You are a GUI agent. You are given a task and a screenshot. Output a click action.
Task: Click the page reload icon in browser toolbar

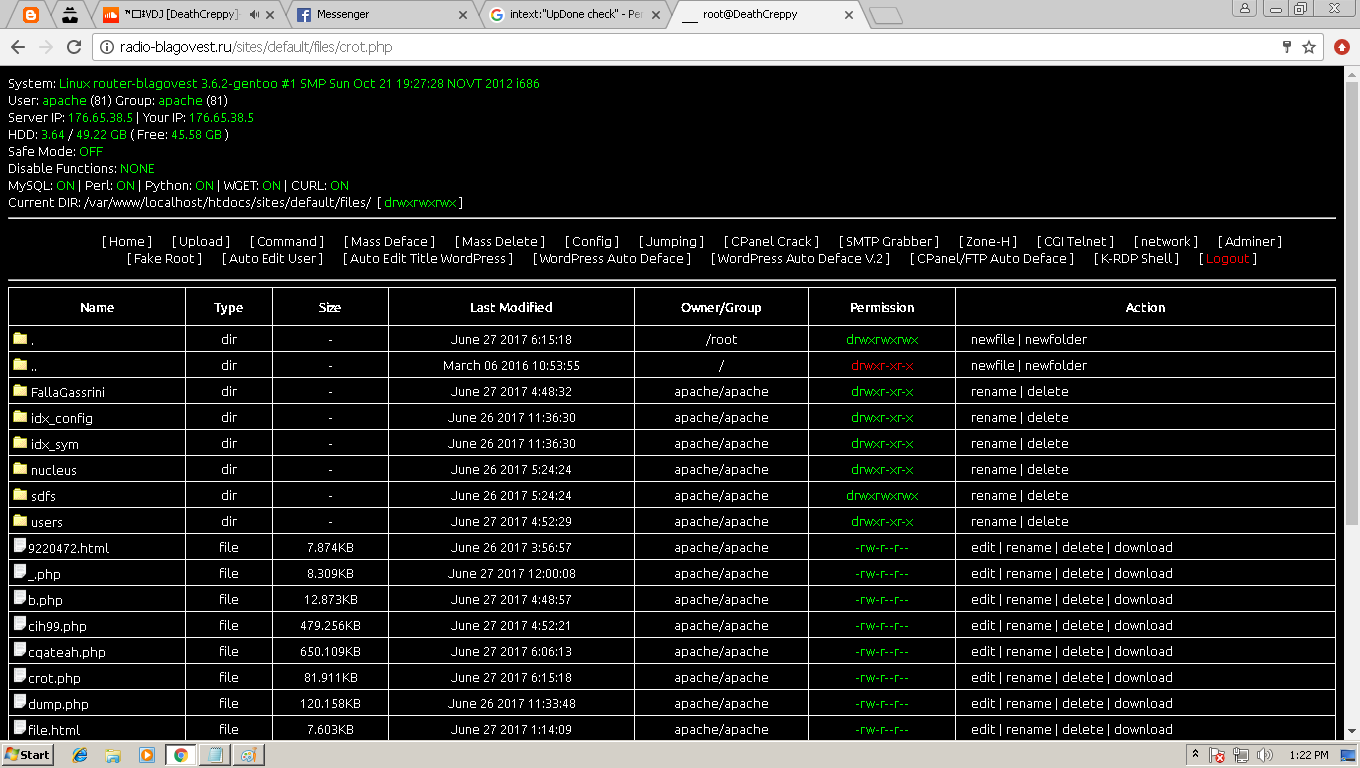(x=75, y=46)
